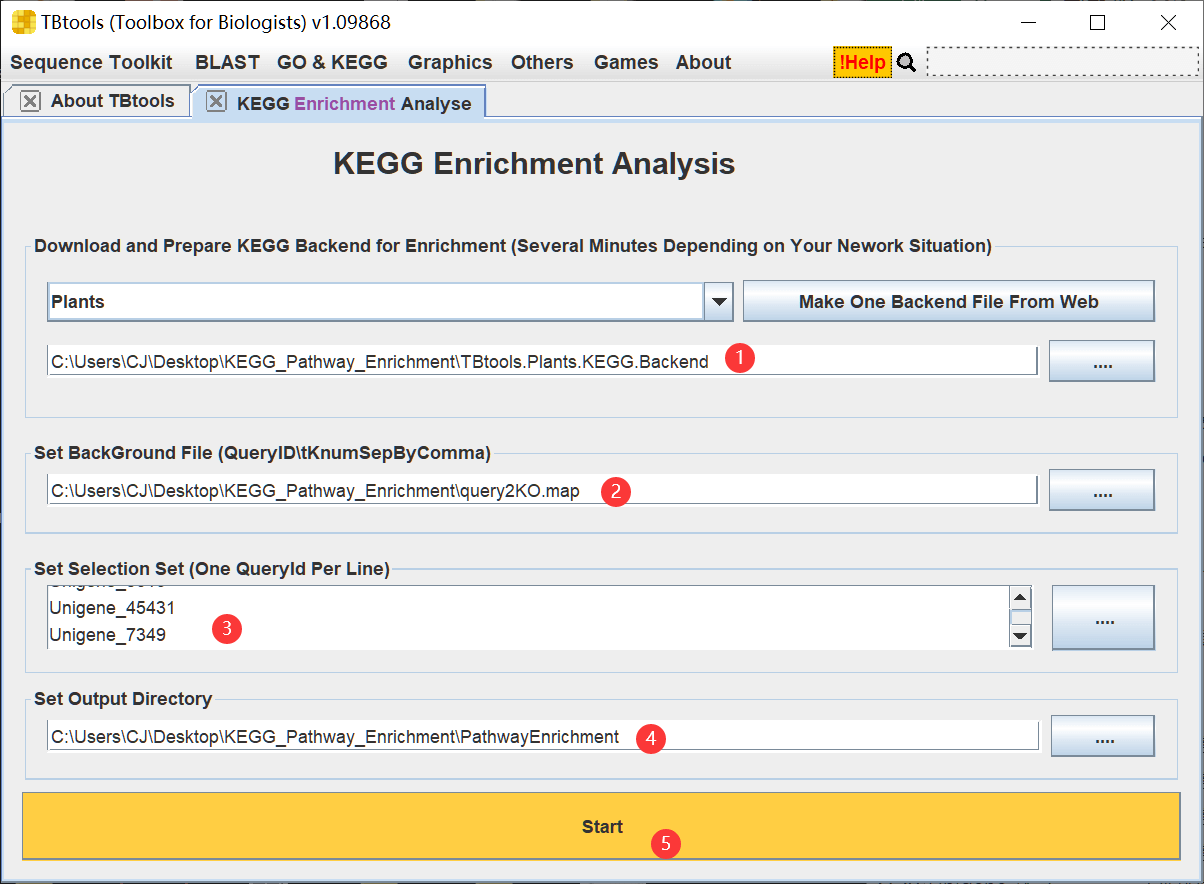The height and width of the screenshot is (884, 1204).
Task: Open the Graphics menu
Action: point(450,62)
